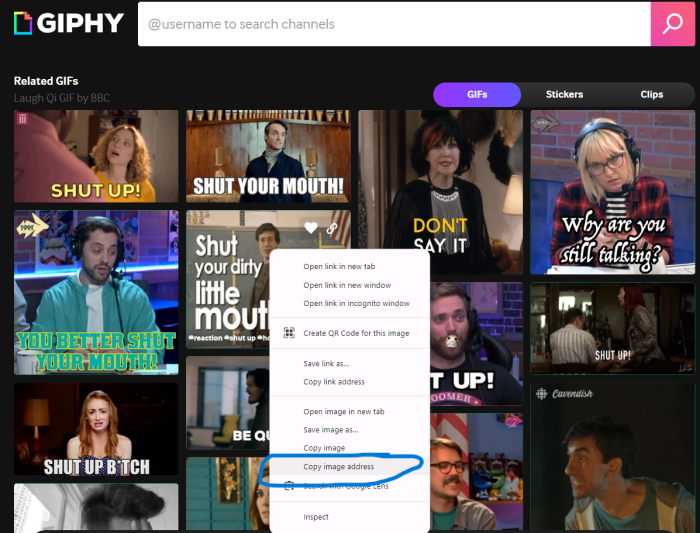Open the mustache man with glasses GIF
700x533 pixels.
pyautogui.click(x=476, y=471)
